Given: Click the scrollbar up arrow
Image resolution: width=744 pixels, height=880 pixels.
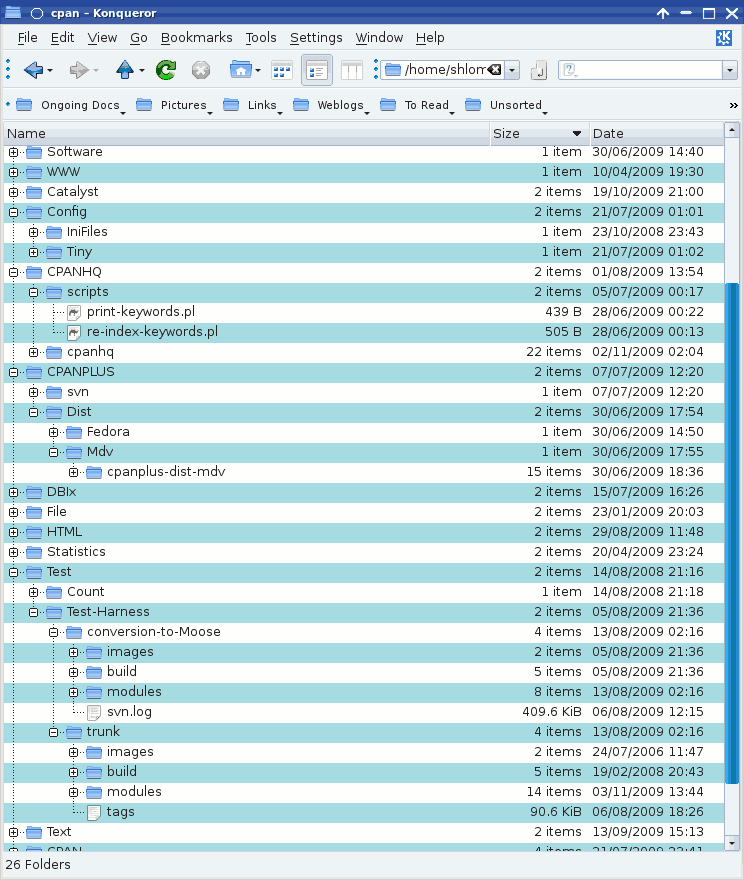Looking at the screenshot, I should click(732, 130).
